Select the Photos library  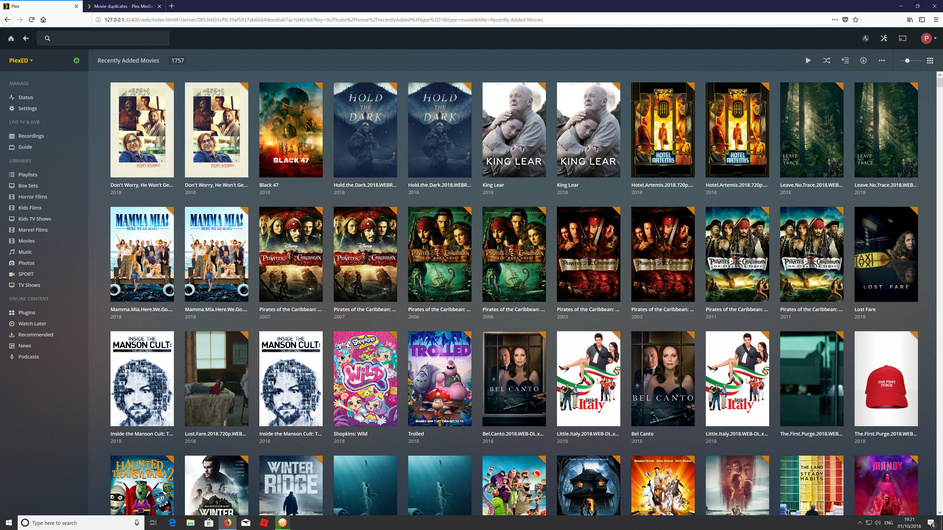26,263
